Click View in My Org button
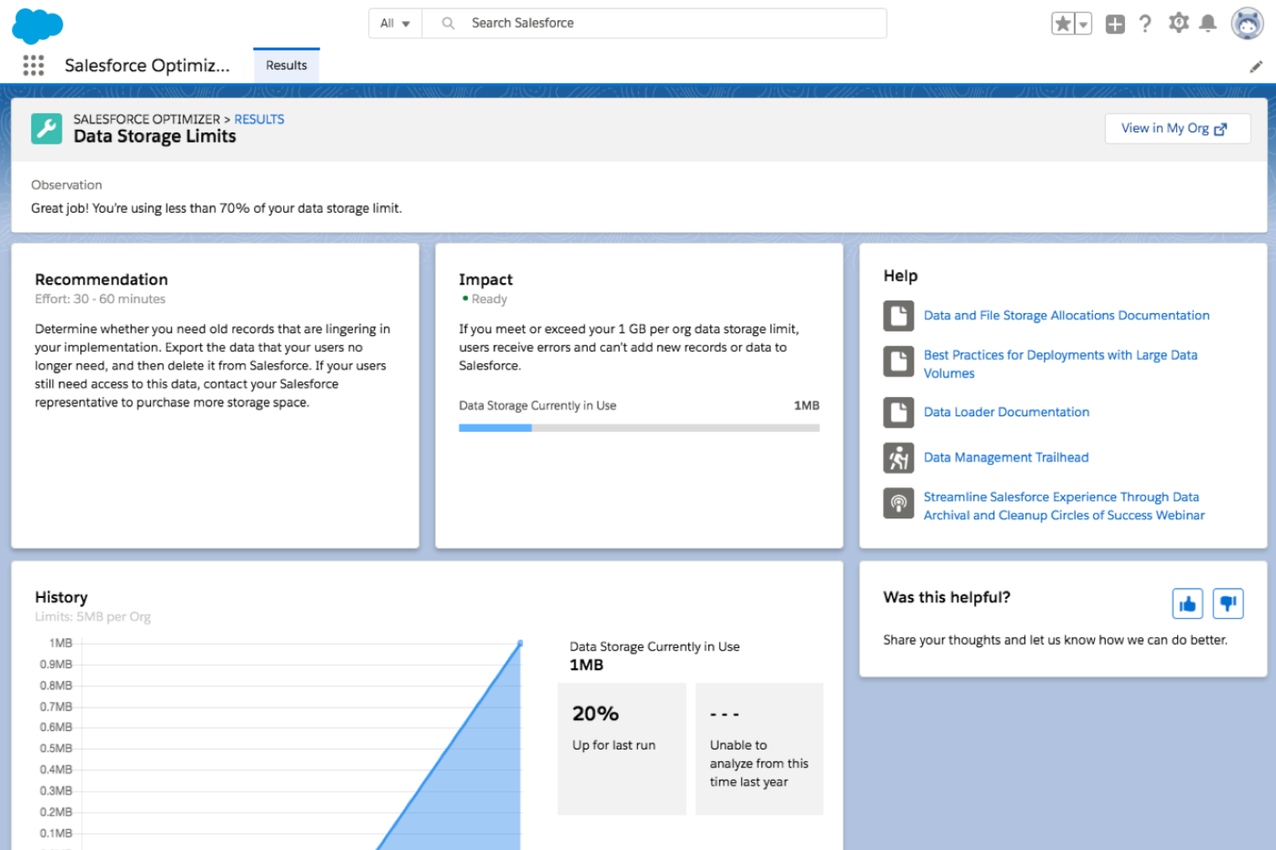Screen dimensions: 1276x850 click(1177, 128)
